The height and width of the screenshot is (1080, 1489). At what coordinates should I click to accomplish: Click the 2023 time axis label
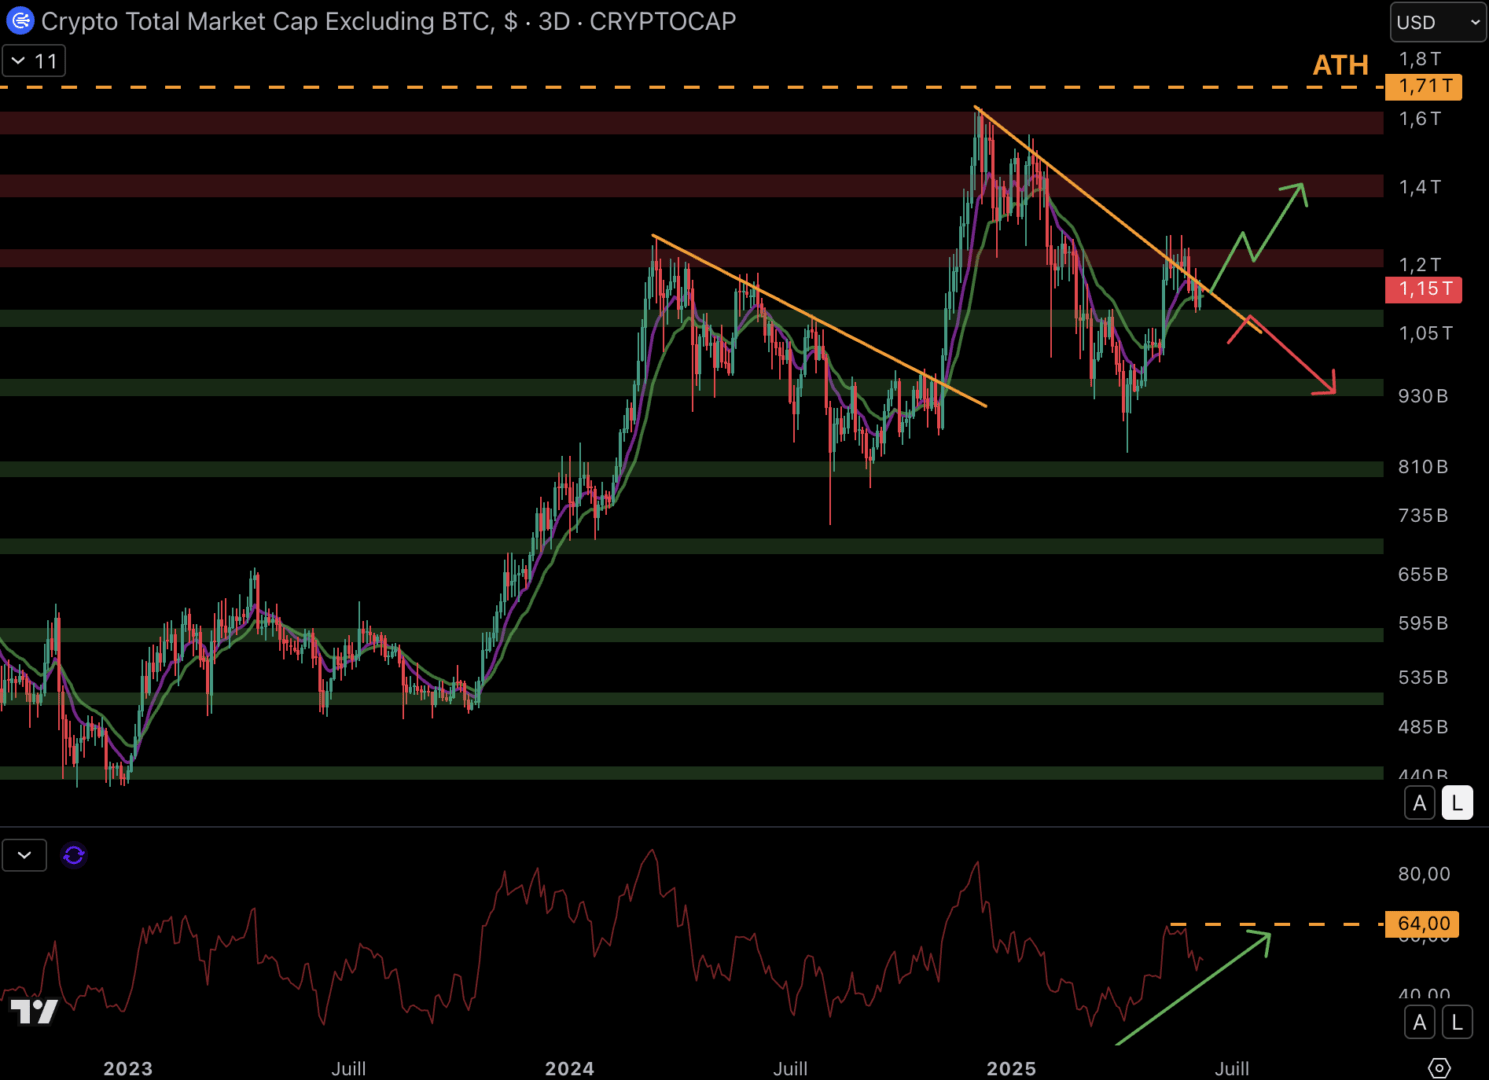(x=128, y=1068)
